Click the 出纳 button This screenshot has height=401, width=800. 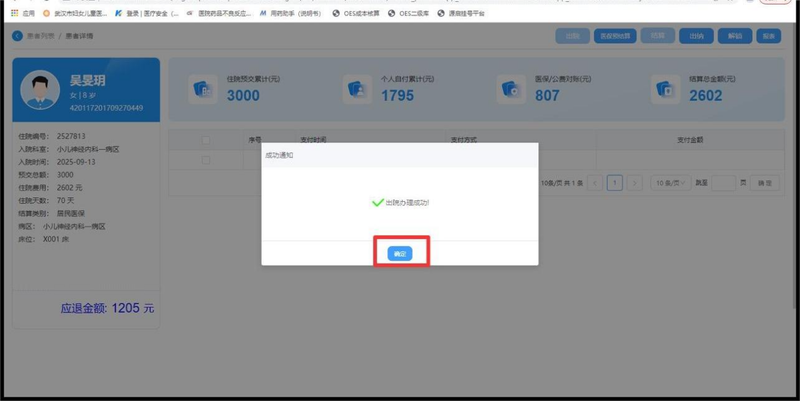[696, 36]
